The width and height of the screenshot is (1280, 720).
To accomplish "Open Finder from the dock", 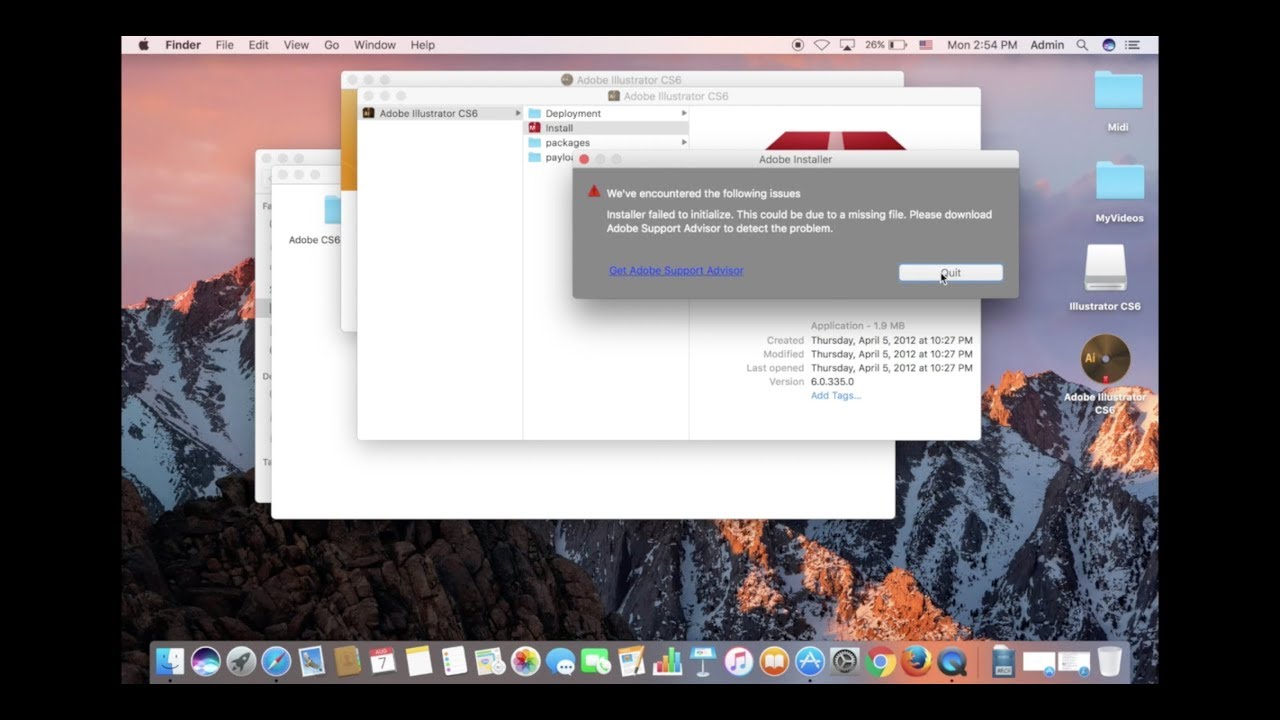I will pos(170,661).
